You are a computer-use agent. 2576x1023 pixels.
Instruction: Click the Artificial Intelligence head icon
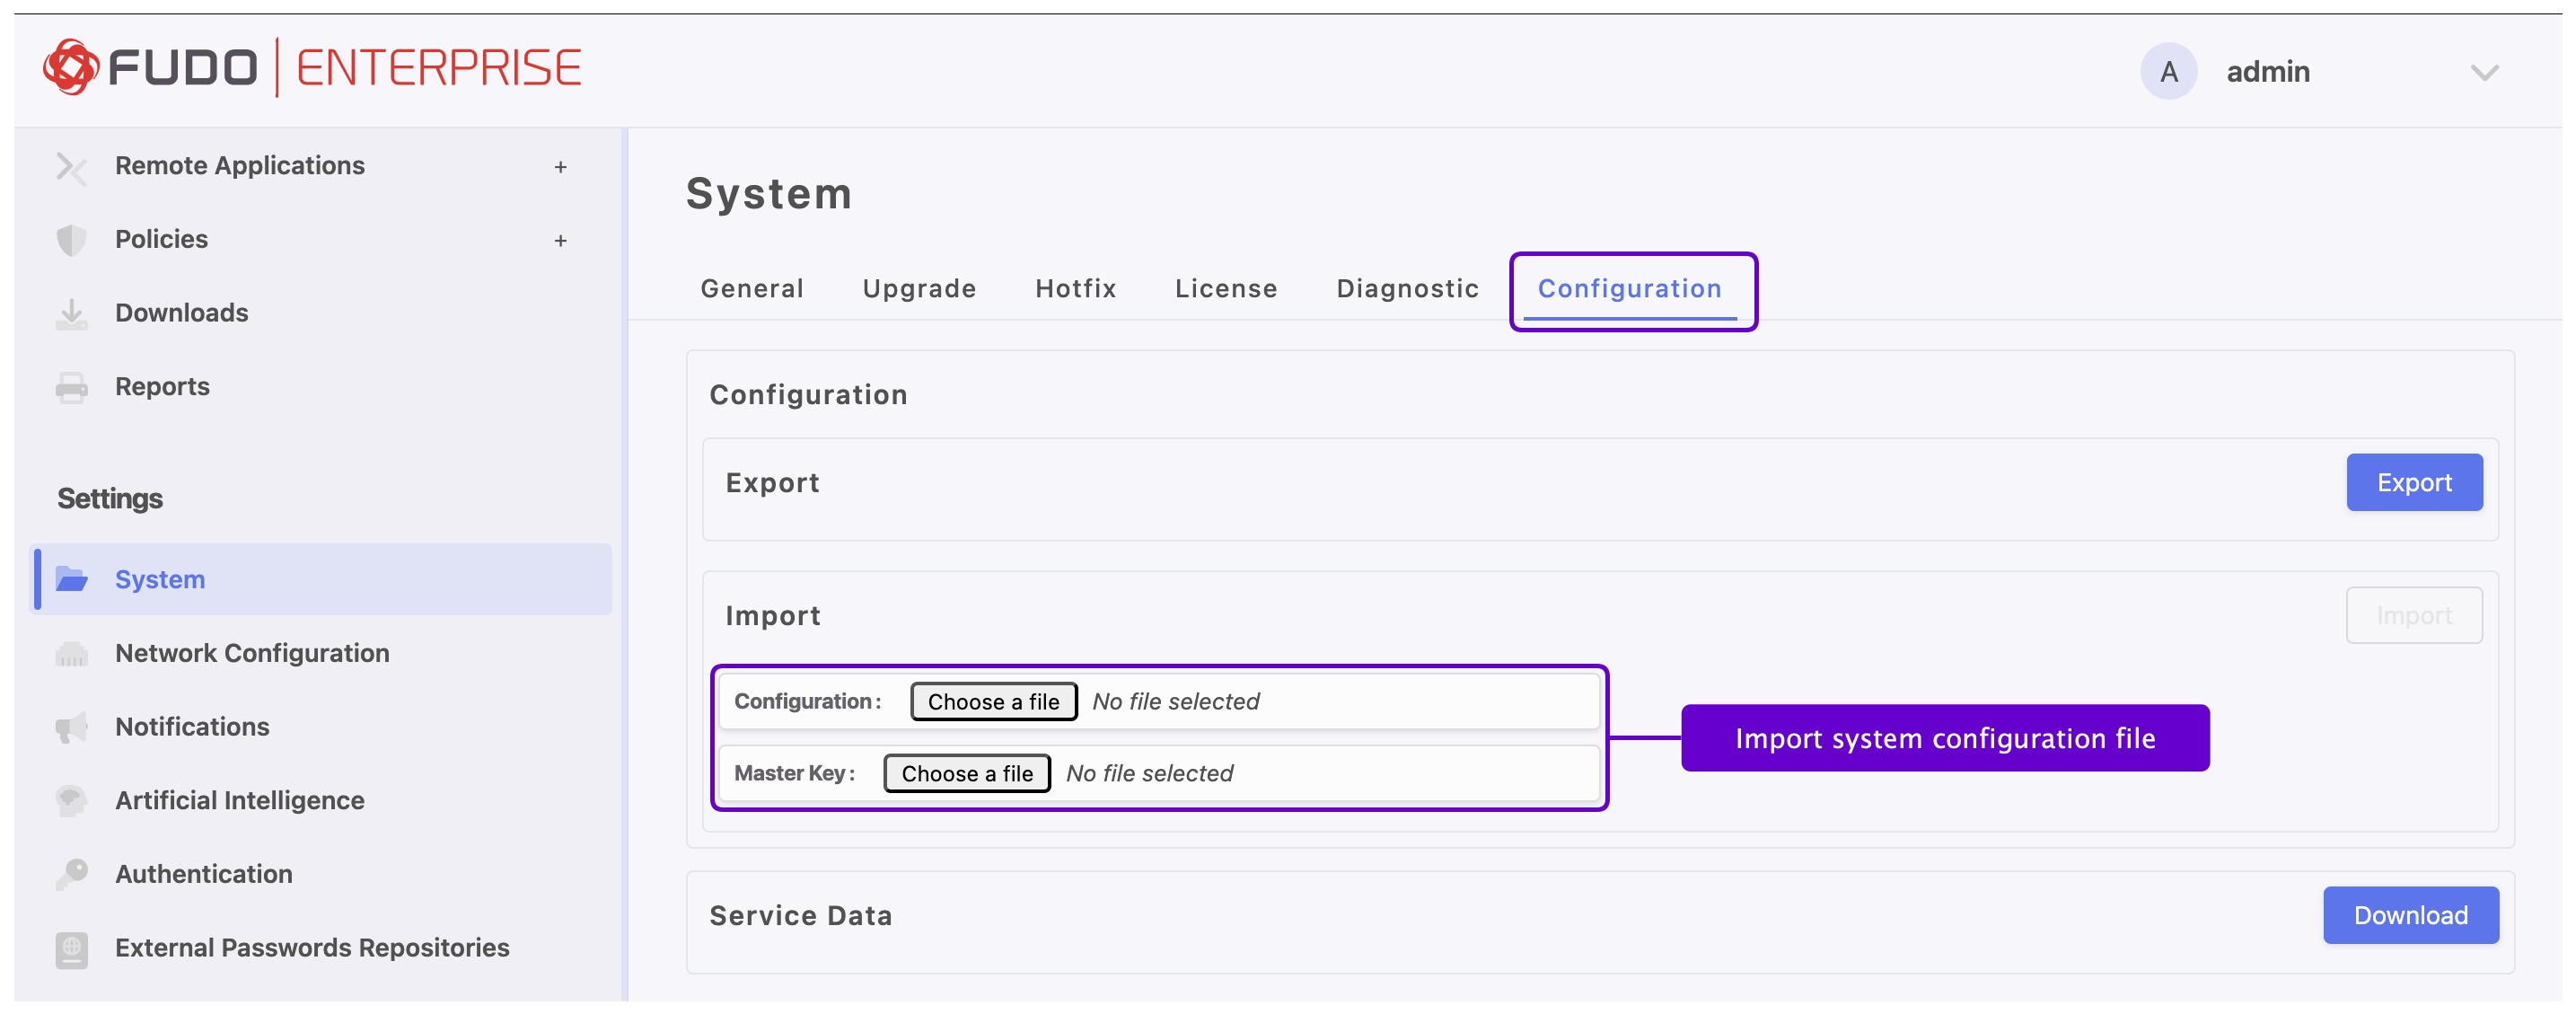tap(71, 801)
